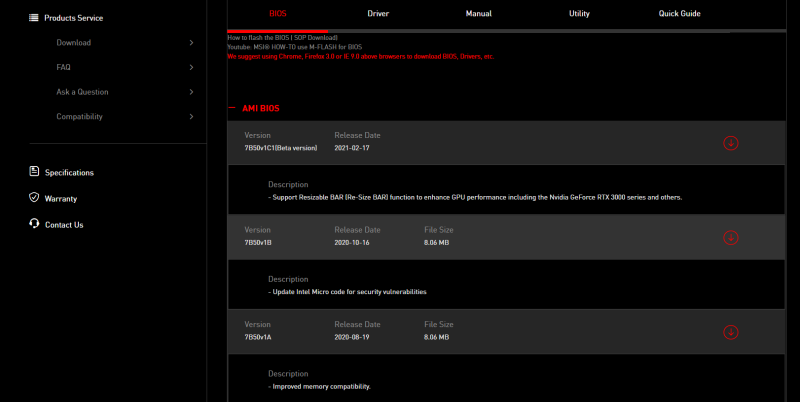Expand the FAQ submenu chevron
800x402 pixels.
coord(191,67)
